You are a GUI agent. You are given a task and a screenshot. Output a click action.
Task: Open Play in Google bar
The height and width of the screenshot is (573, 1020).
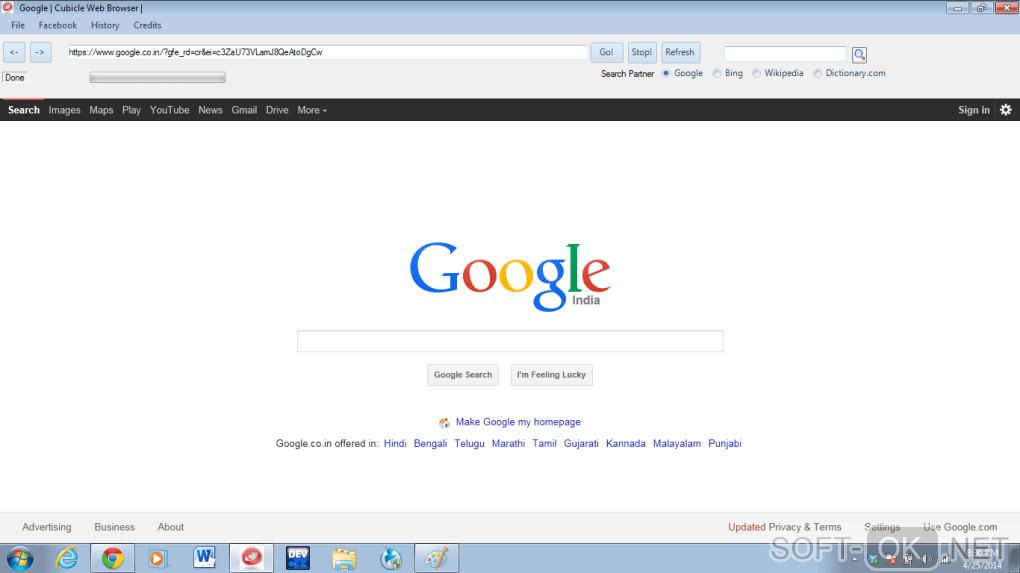click(131, 110)
